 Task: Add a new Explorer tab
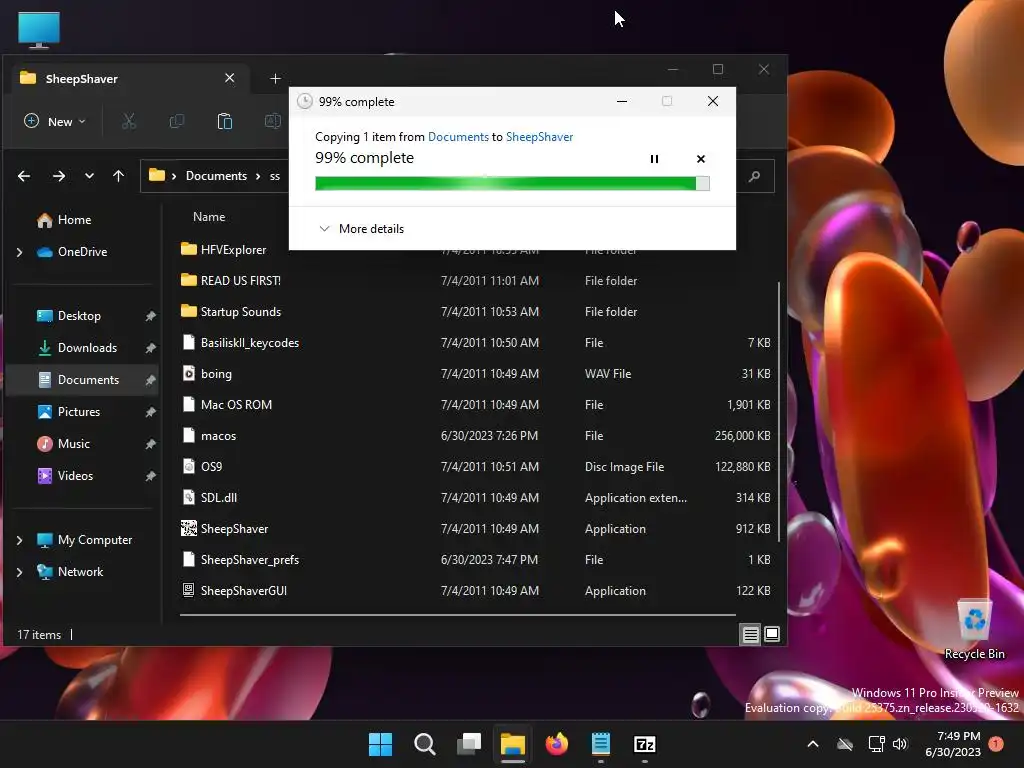276,78
